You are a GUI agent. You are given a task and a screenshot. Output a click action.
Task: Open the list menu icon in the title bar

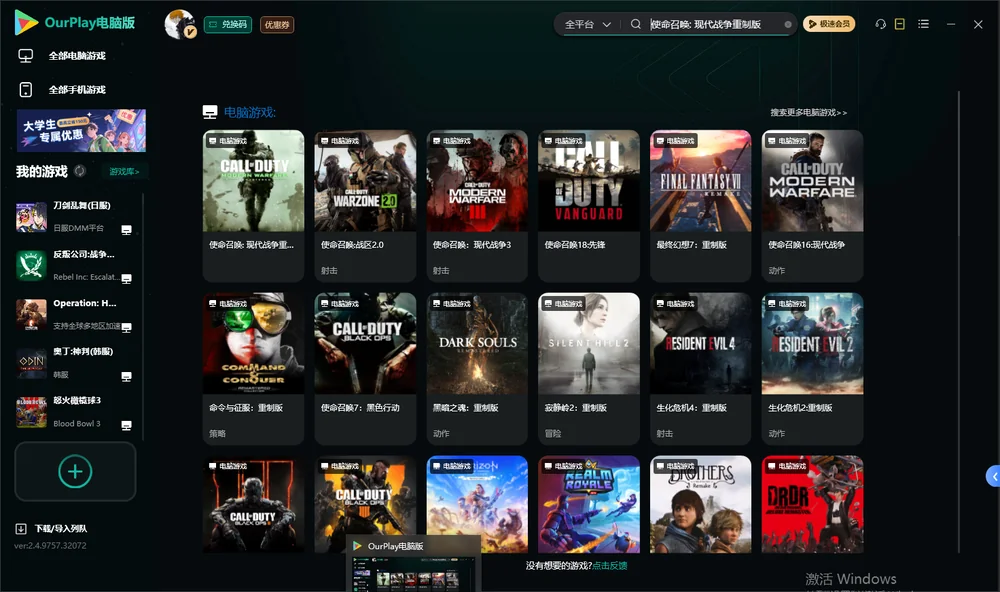(x=923, y=24)
